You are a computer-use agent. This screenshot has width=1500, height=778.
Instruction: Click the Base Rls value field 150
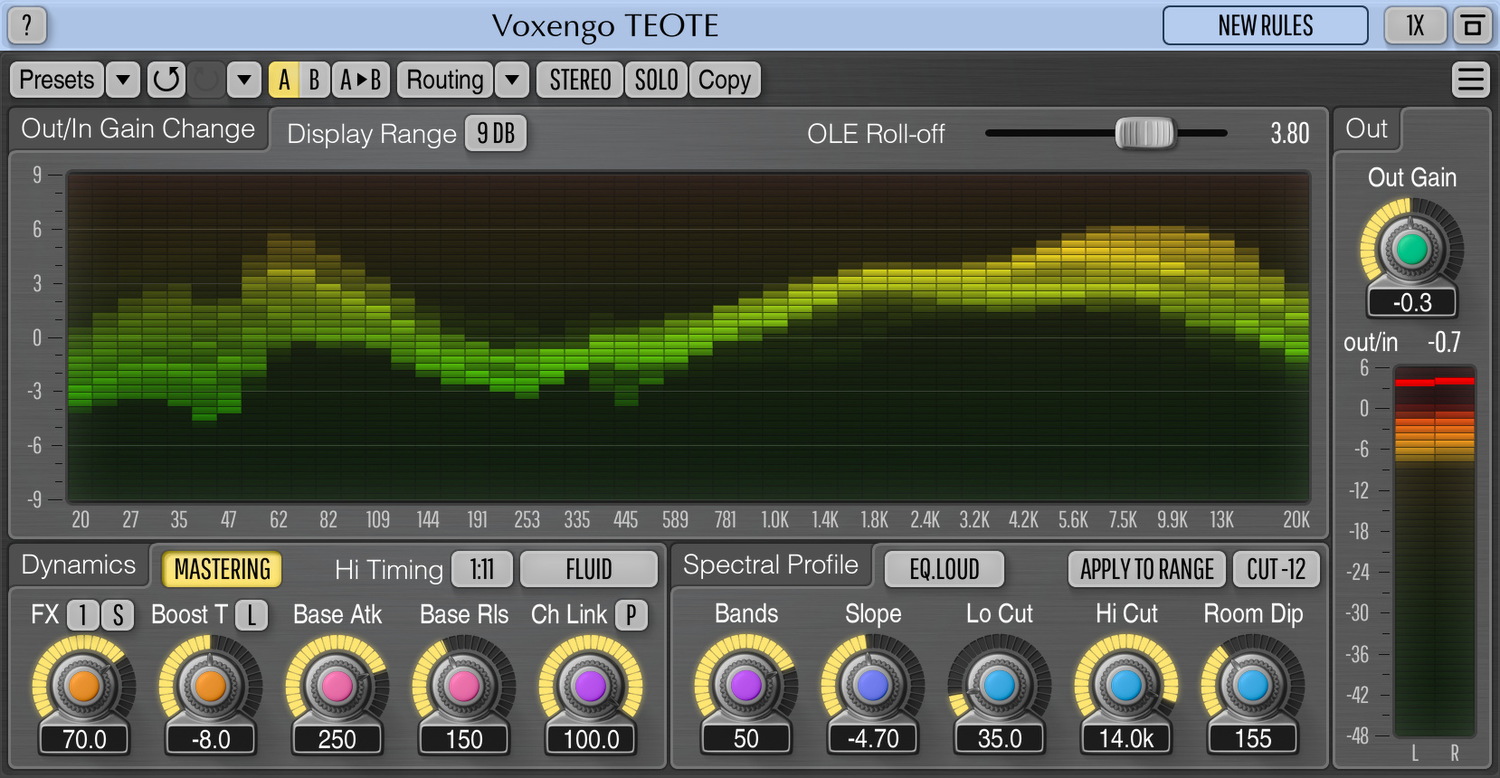coord(464,740)
